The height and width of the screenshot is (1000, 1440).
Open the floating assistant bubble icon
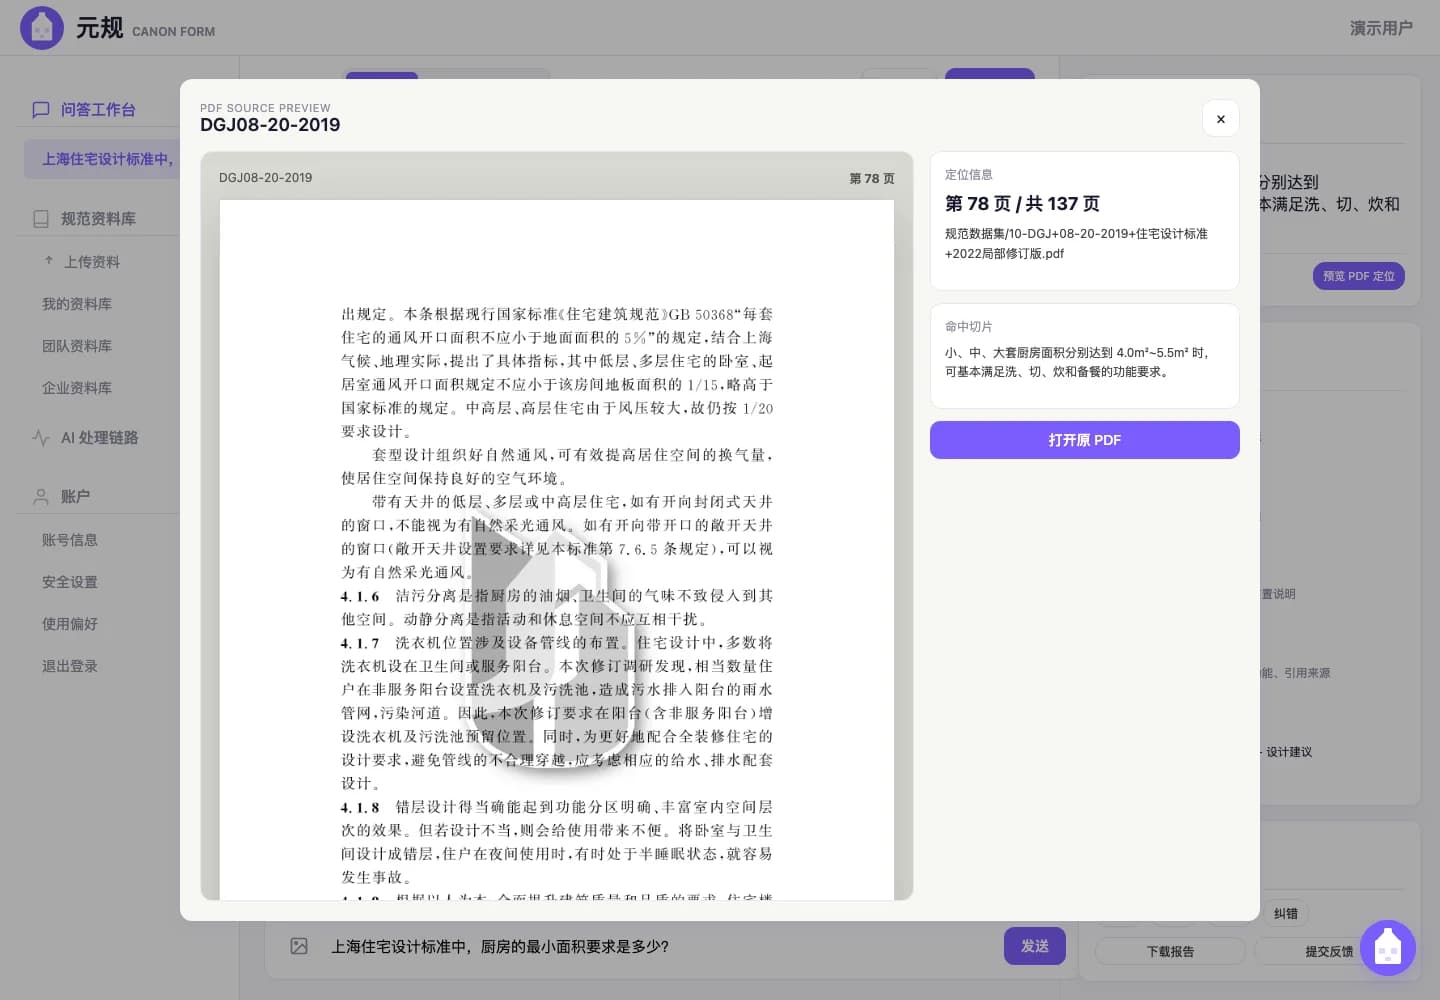click(1387, 947)
